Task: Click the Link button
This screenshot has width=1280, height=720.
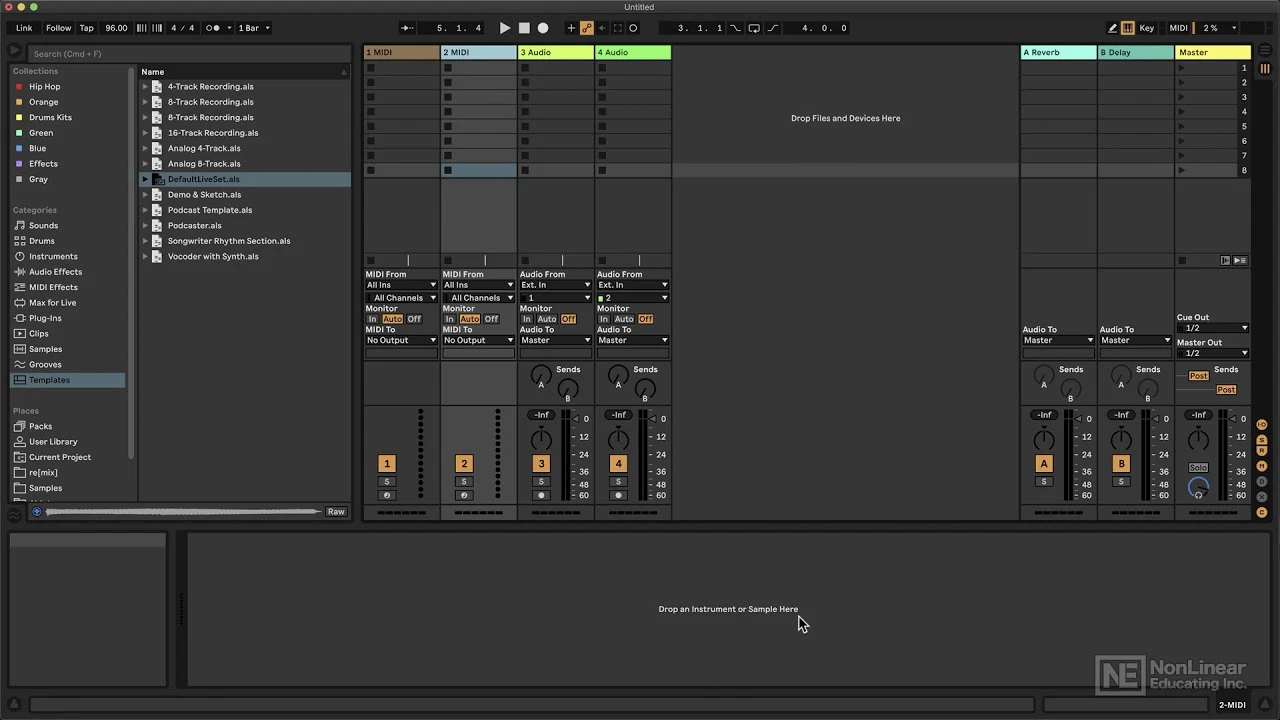Action: [23, 28]
